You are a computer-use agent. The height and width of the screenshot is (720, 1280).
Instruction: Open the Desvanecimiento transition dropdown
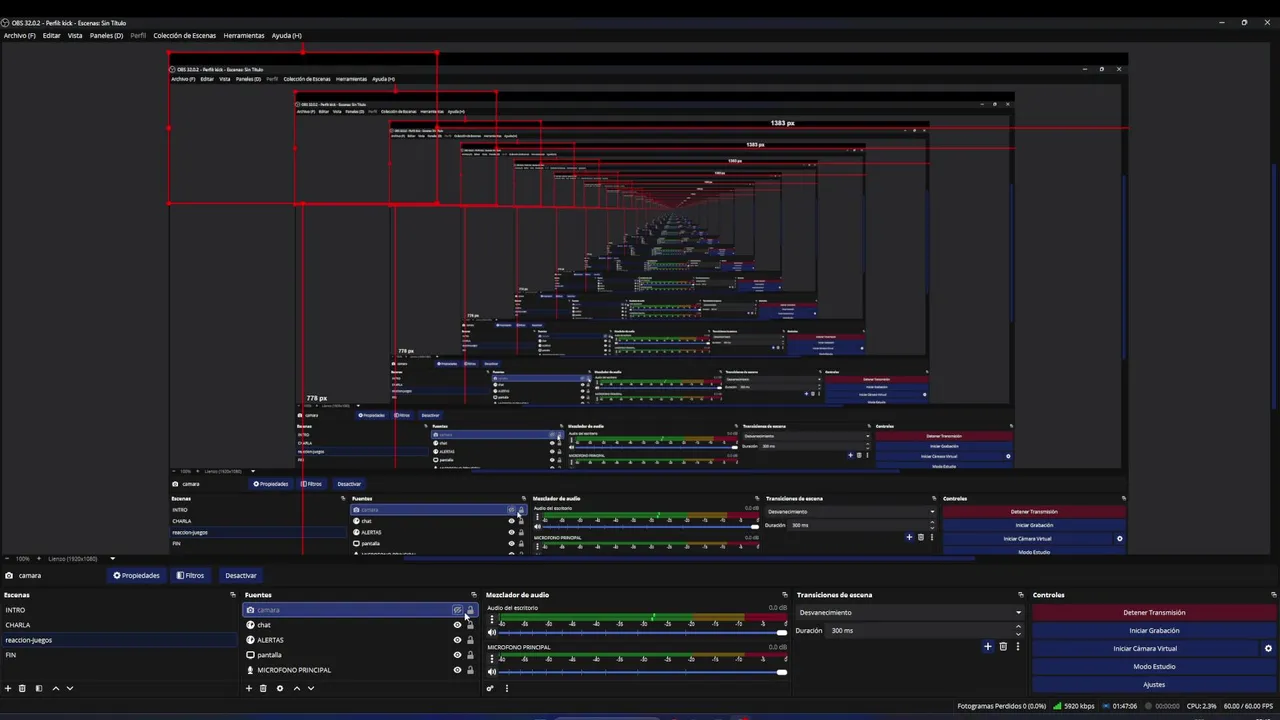point(910,612)
